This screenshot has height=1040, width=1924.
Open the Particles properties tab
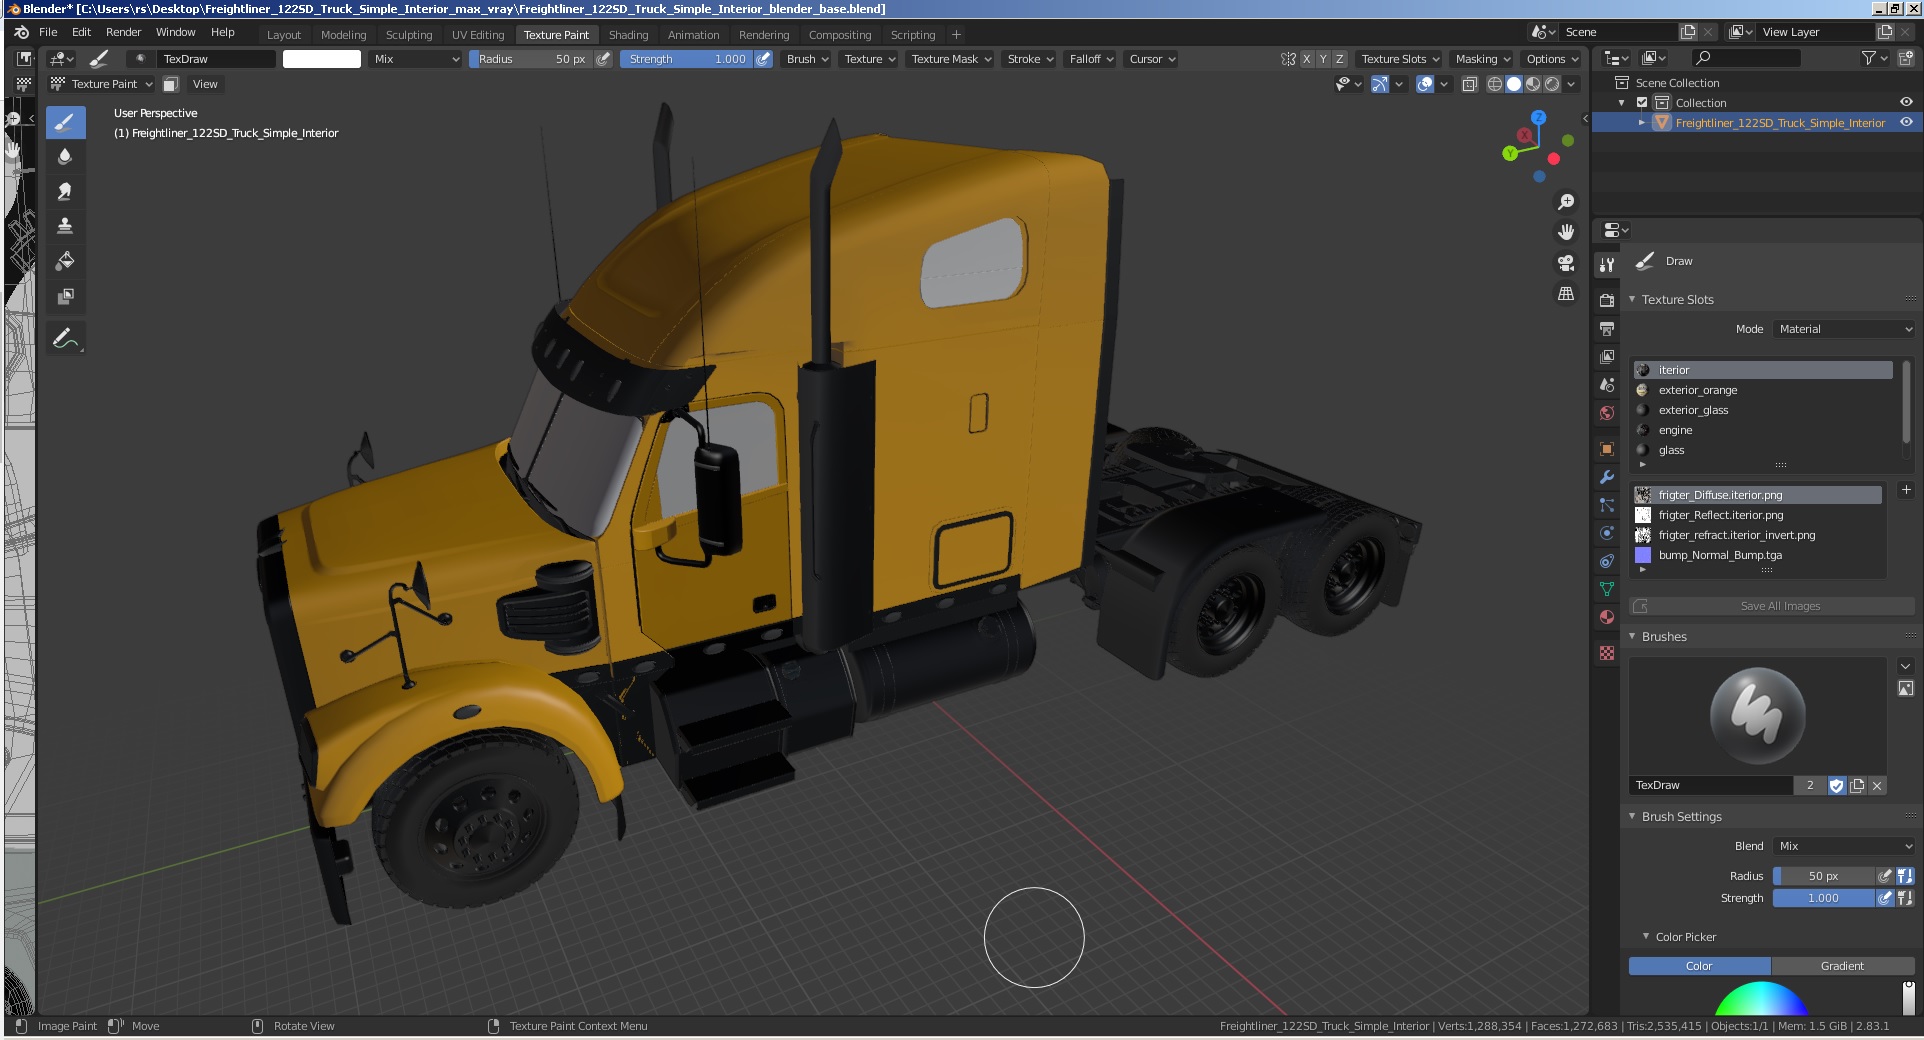(x=1607, y=505)
